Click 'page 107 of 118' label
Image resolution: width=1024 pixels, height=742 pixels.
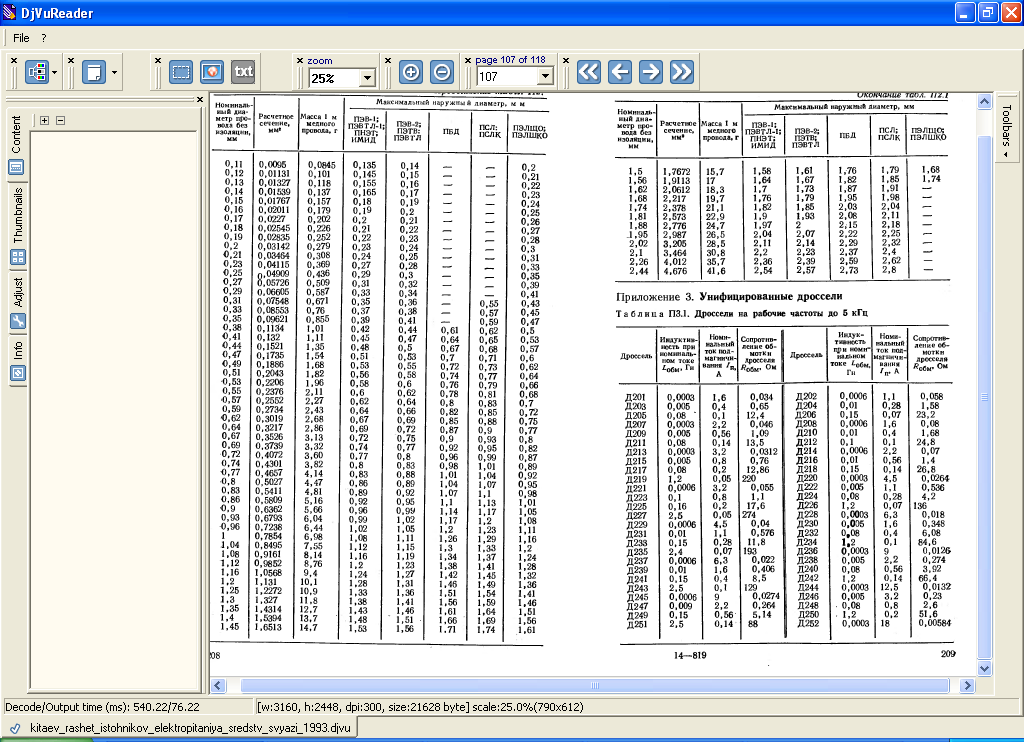pyautogui.click(x=510, y=59)
